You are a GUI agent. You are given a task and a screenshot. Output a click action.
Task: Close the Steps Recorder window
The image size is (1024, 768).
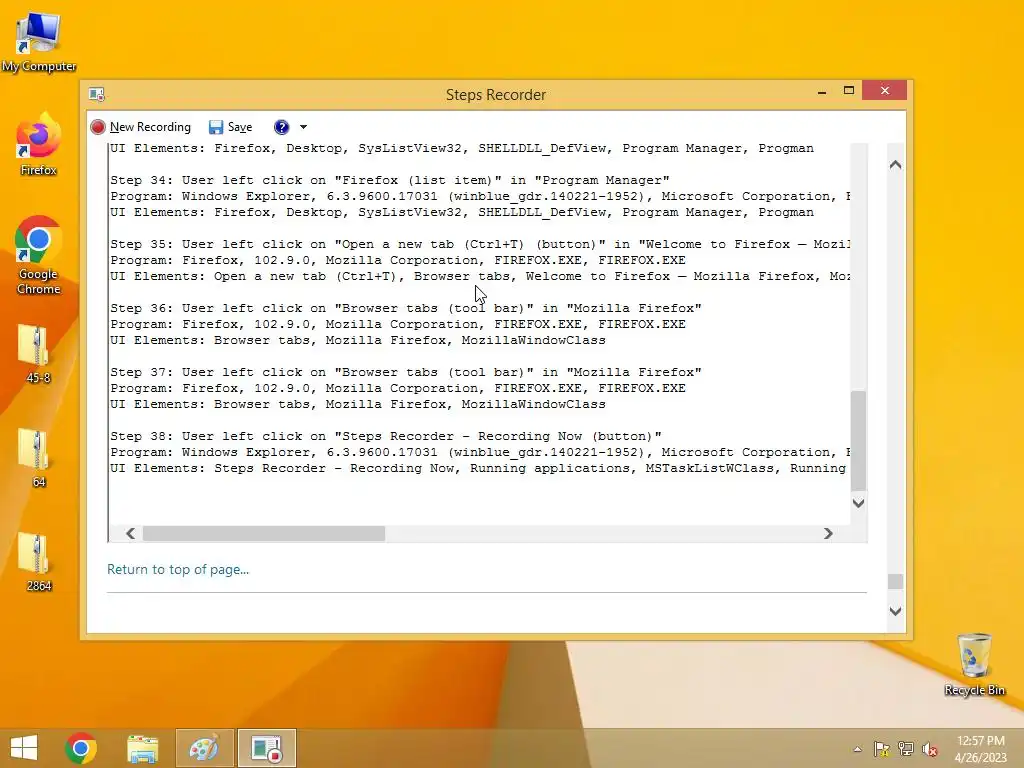point(885,91)
